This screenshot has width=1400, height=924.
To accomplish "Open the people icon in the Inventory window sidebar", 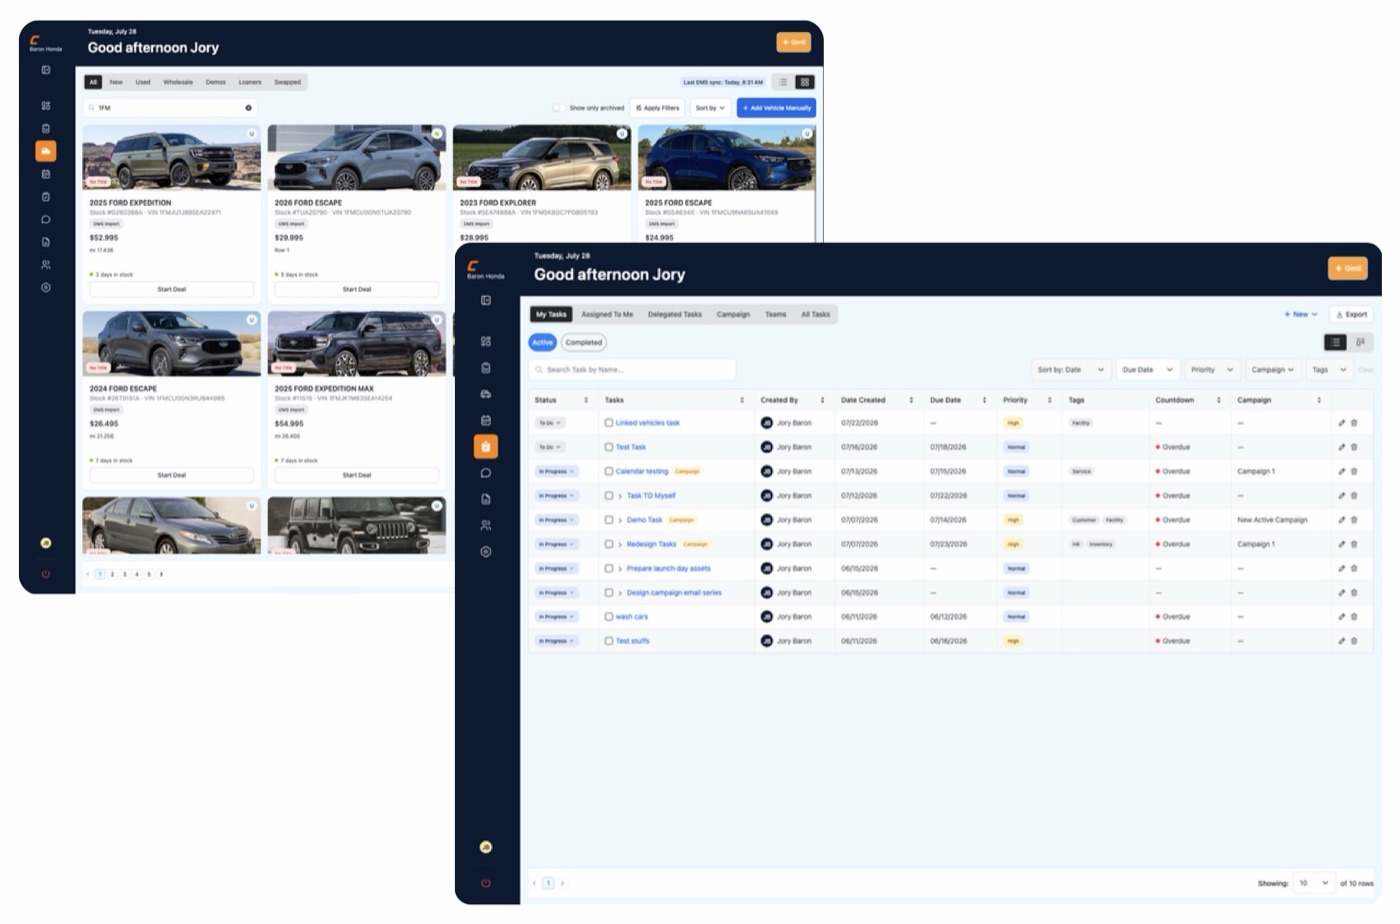I will pos(46,265).
